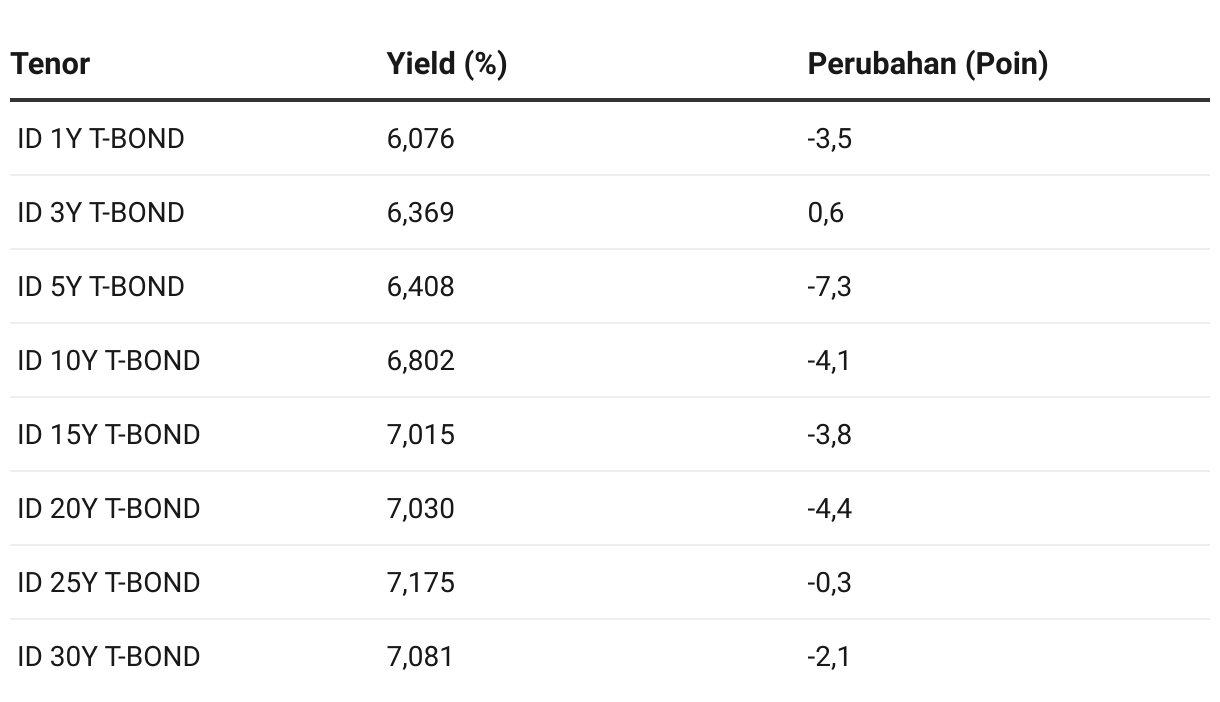
Task: Select the ID 10Y T-BOND row label
Action: pos(109,361)
